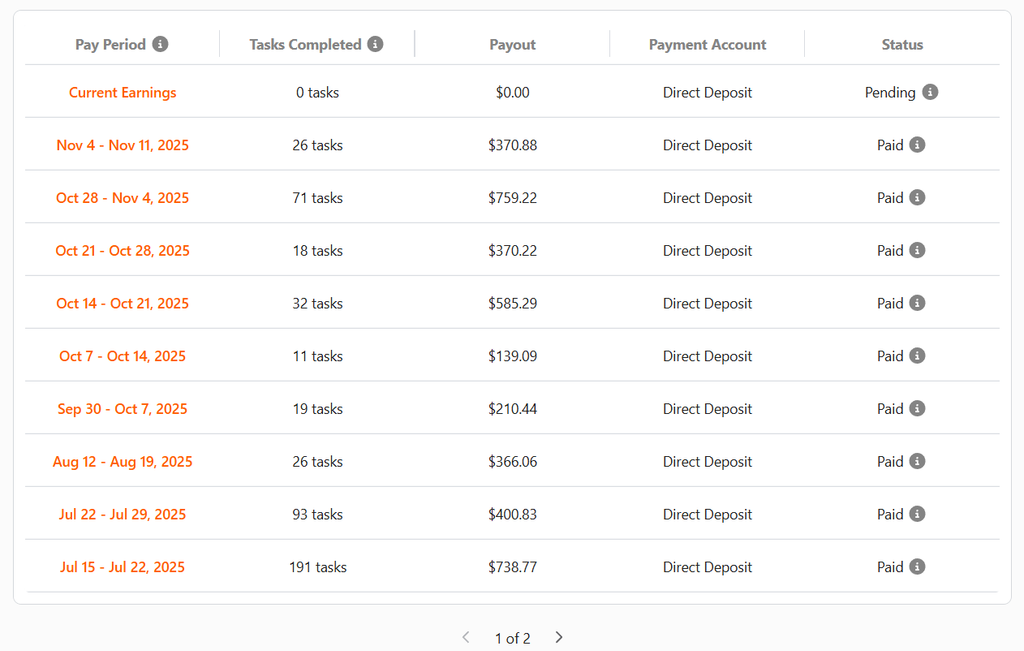Select the $139.09 payout value
Image resolution: width=1024 pixels, height=651 pixels.
[513, 357]
